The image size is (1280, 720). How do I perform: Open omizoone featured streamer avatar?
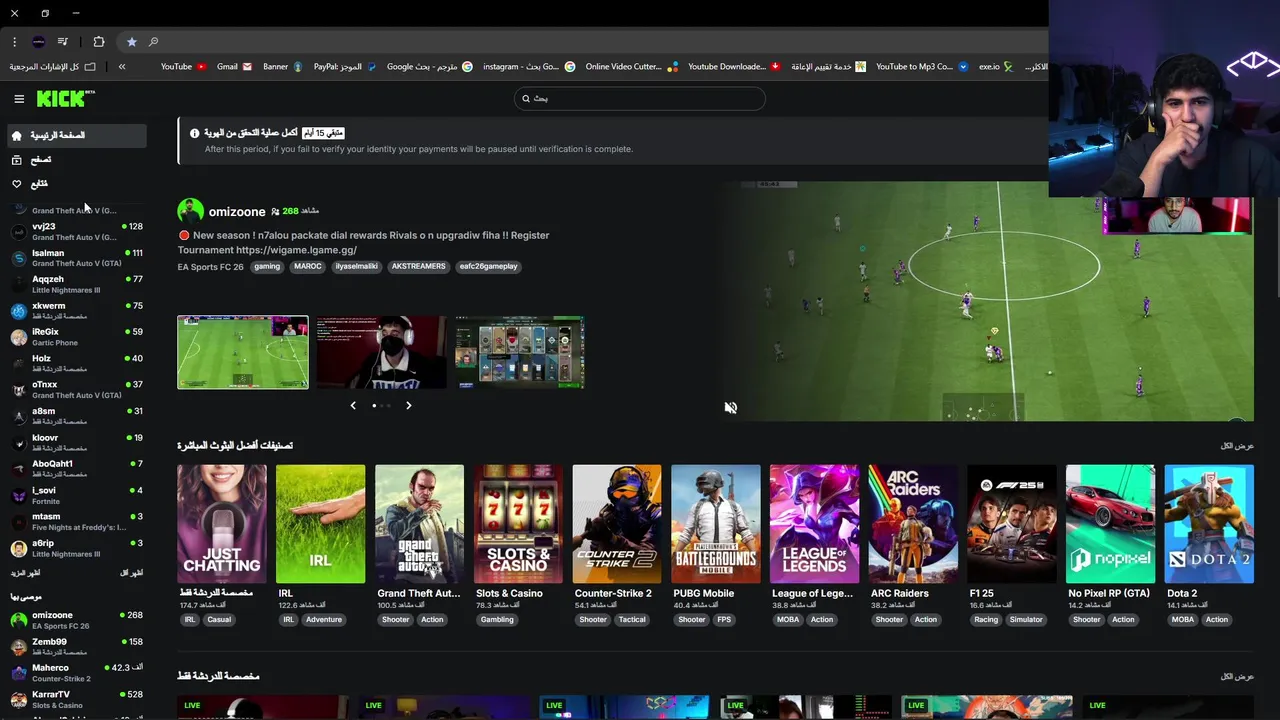[190, 211]
